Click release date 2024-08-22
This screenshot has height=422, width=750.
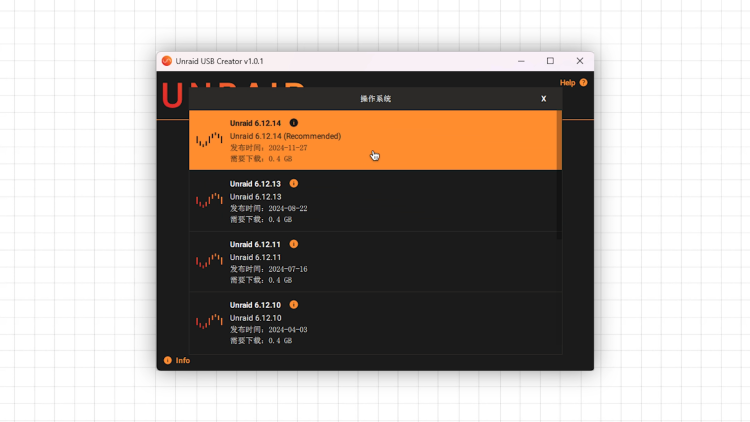point(288,209)
